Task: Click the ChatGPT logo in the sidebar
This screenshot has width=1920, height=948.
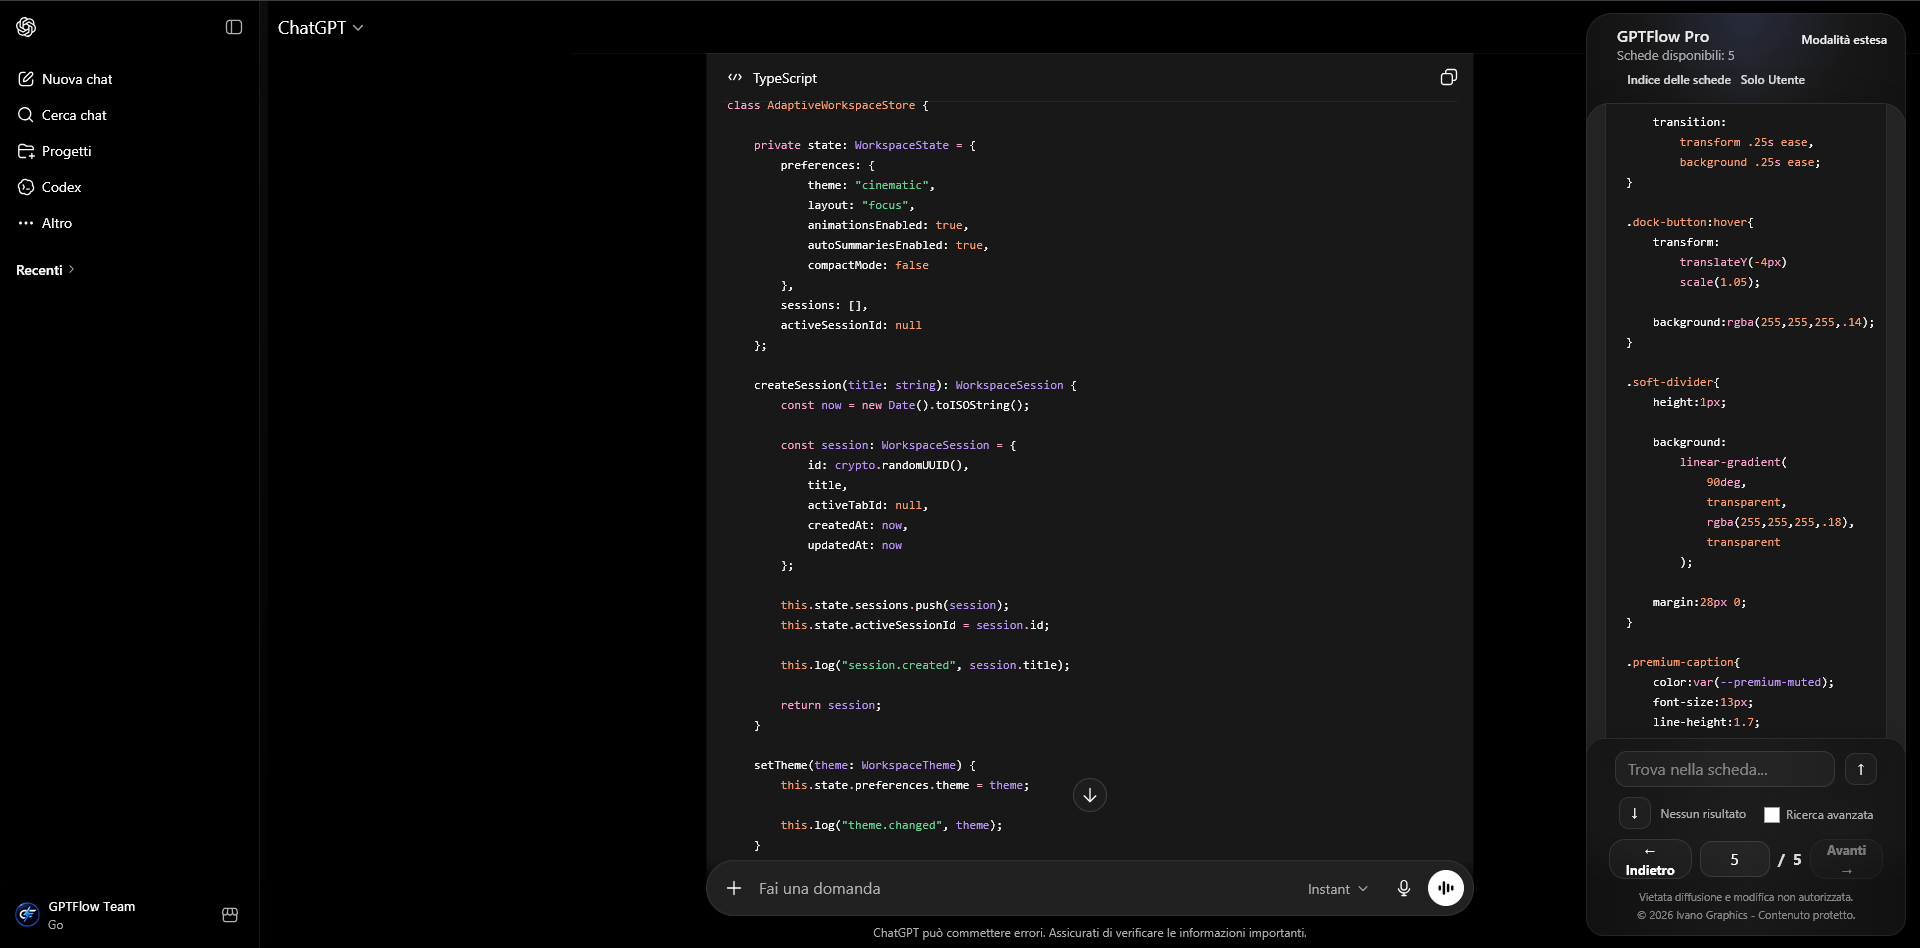Action: pyautogui.click(x=27, y=27)
